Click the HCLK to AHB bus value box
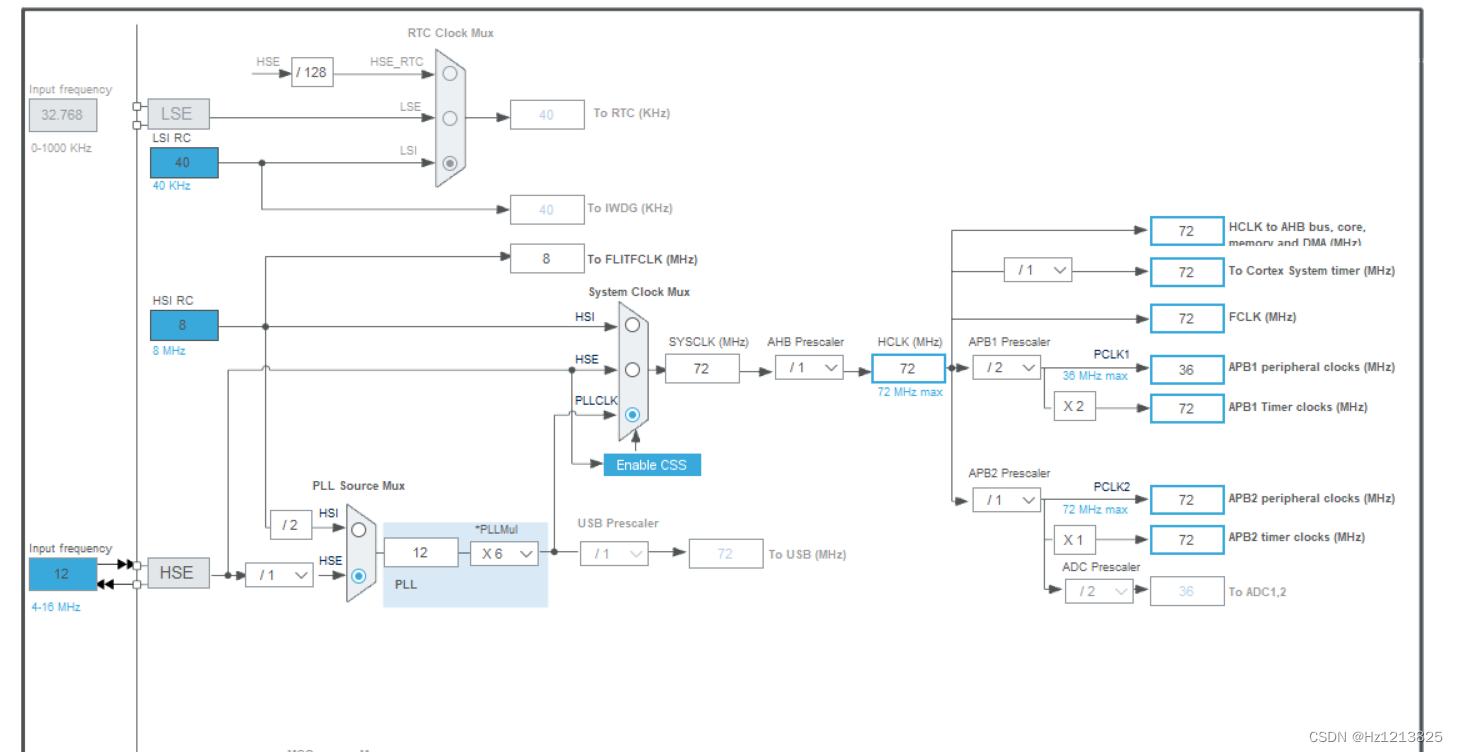The height and width of the screenshot is (752, 1458). [1187, 231]
